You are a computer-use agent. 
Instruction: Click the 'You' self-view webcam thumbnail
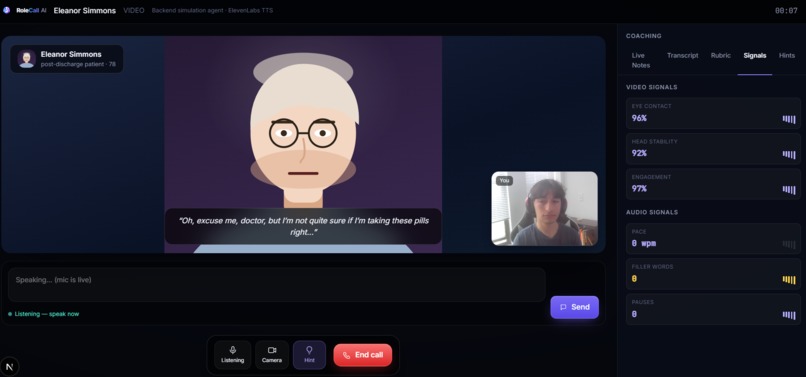544,208
